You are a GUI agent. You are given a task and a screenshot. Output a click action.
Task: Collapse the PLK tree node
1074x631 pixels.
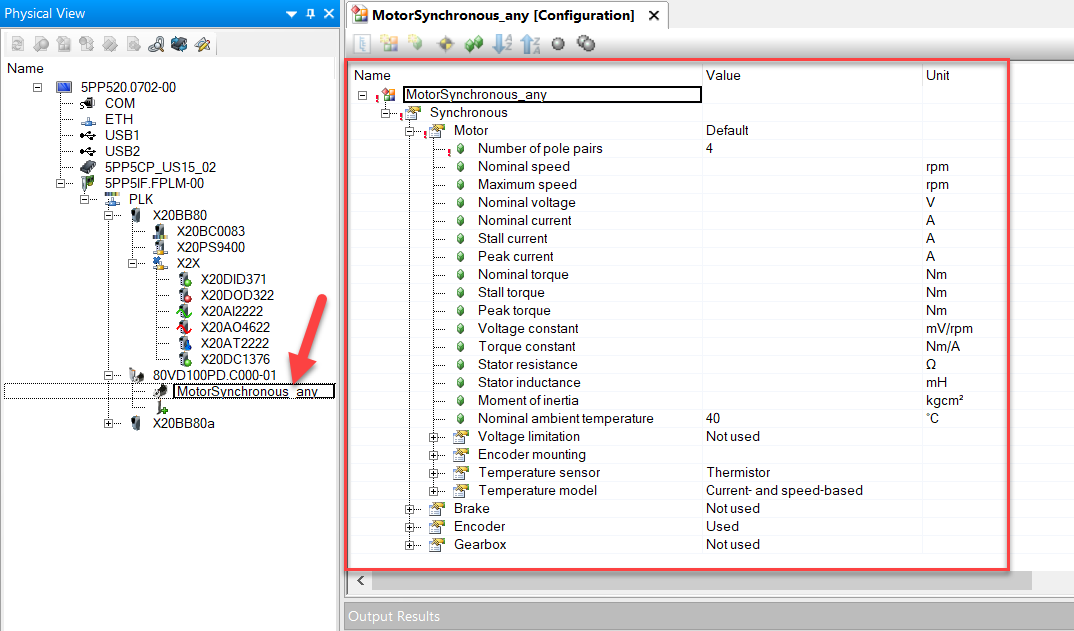85,199
